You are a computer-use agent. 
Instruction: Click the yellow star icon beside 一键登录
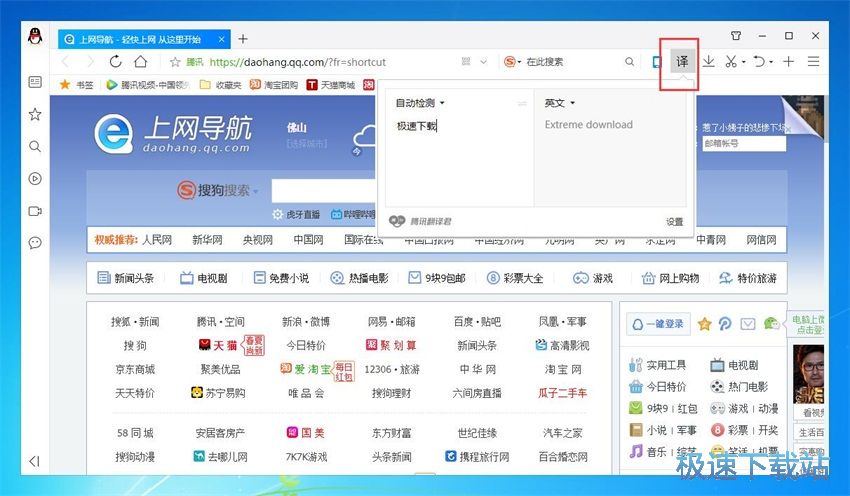click(x=704, y=324)
